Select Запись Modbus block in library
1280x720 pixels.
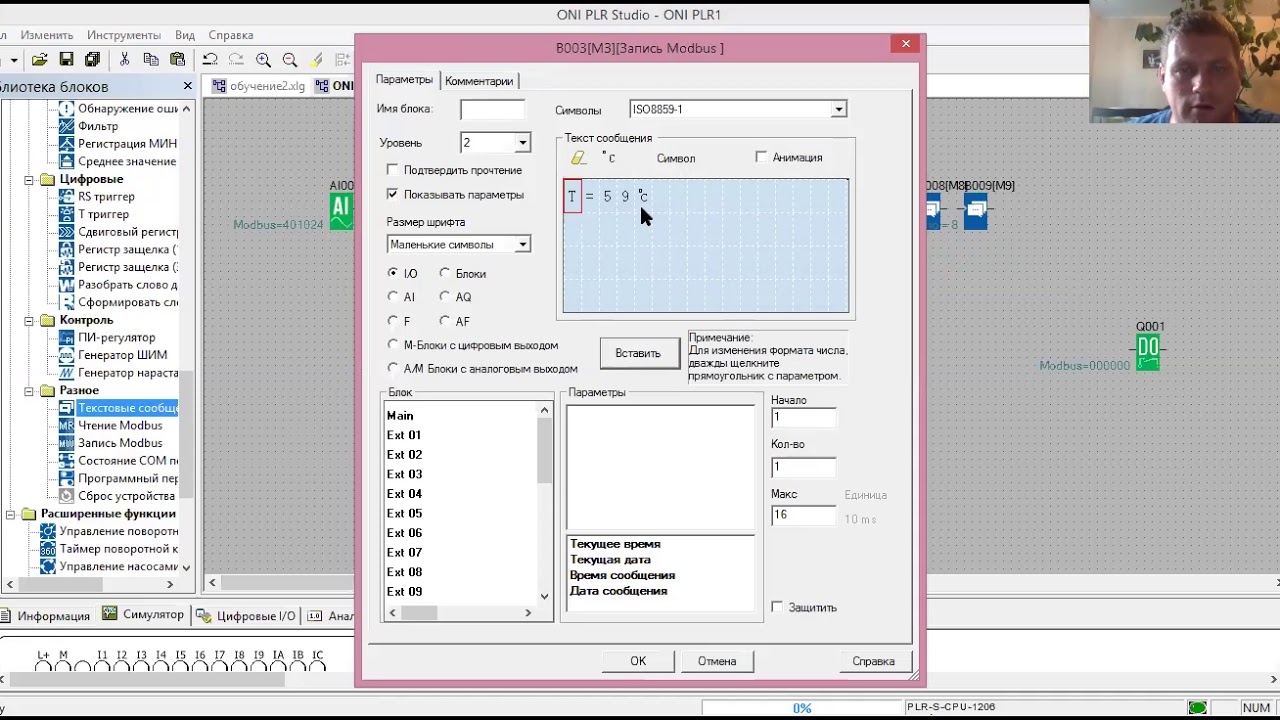tap(120, 443)
